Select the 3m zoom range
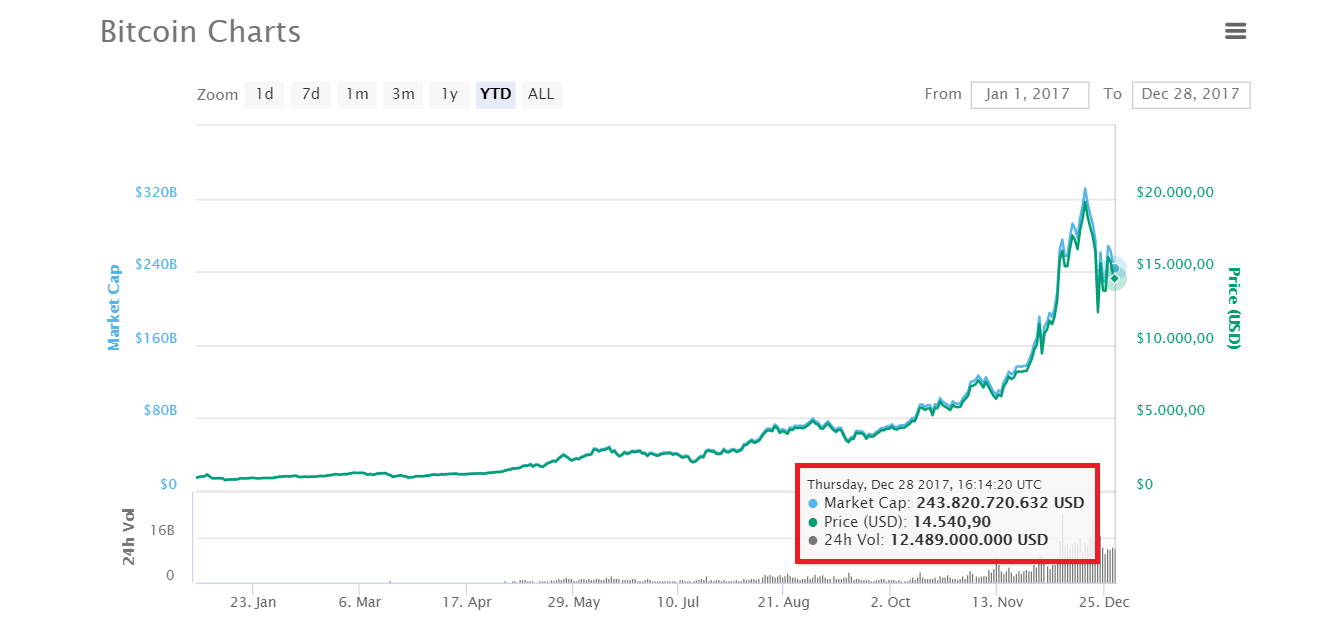This screenshot has width=1331, height=640. pos(403,94)
